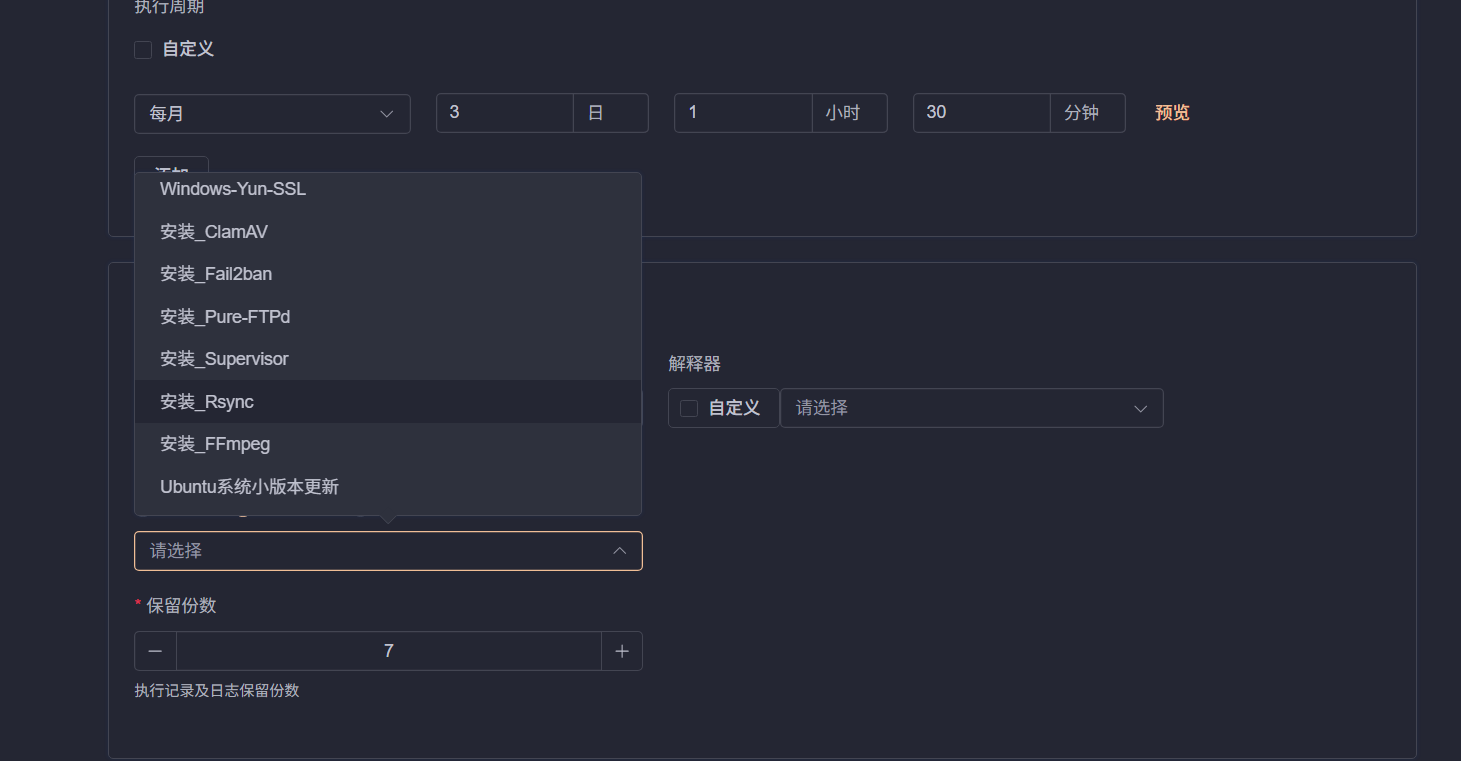Choose Ubuntu系统小版本更新 from the list

(x=249, y=487)
